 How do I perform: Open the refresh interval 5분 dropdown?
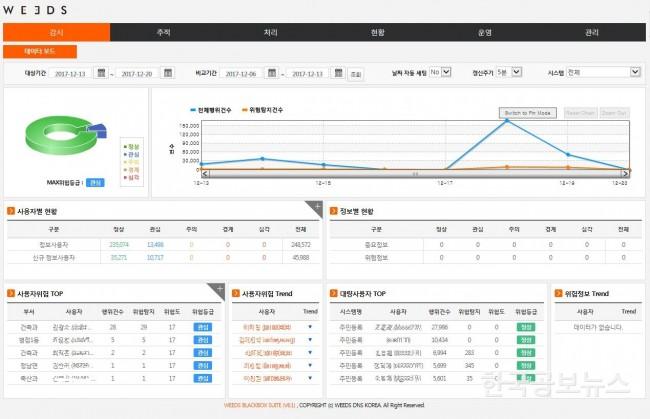point(509,72)
